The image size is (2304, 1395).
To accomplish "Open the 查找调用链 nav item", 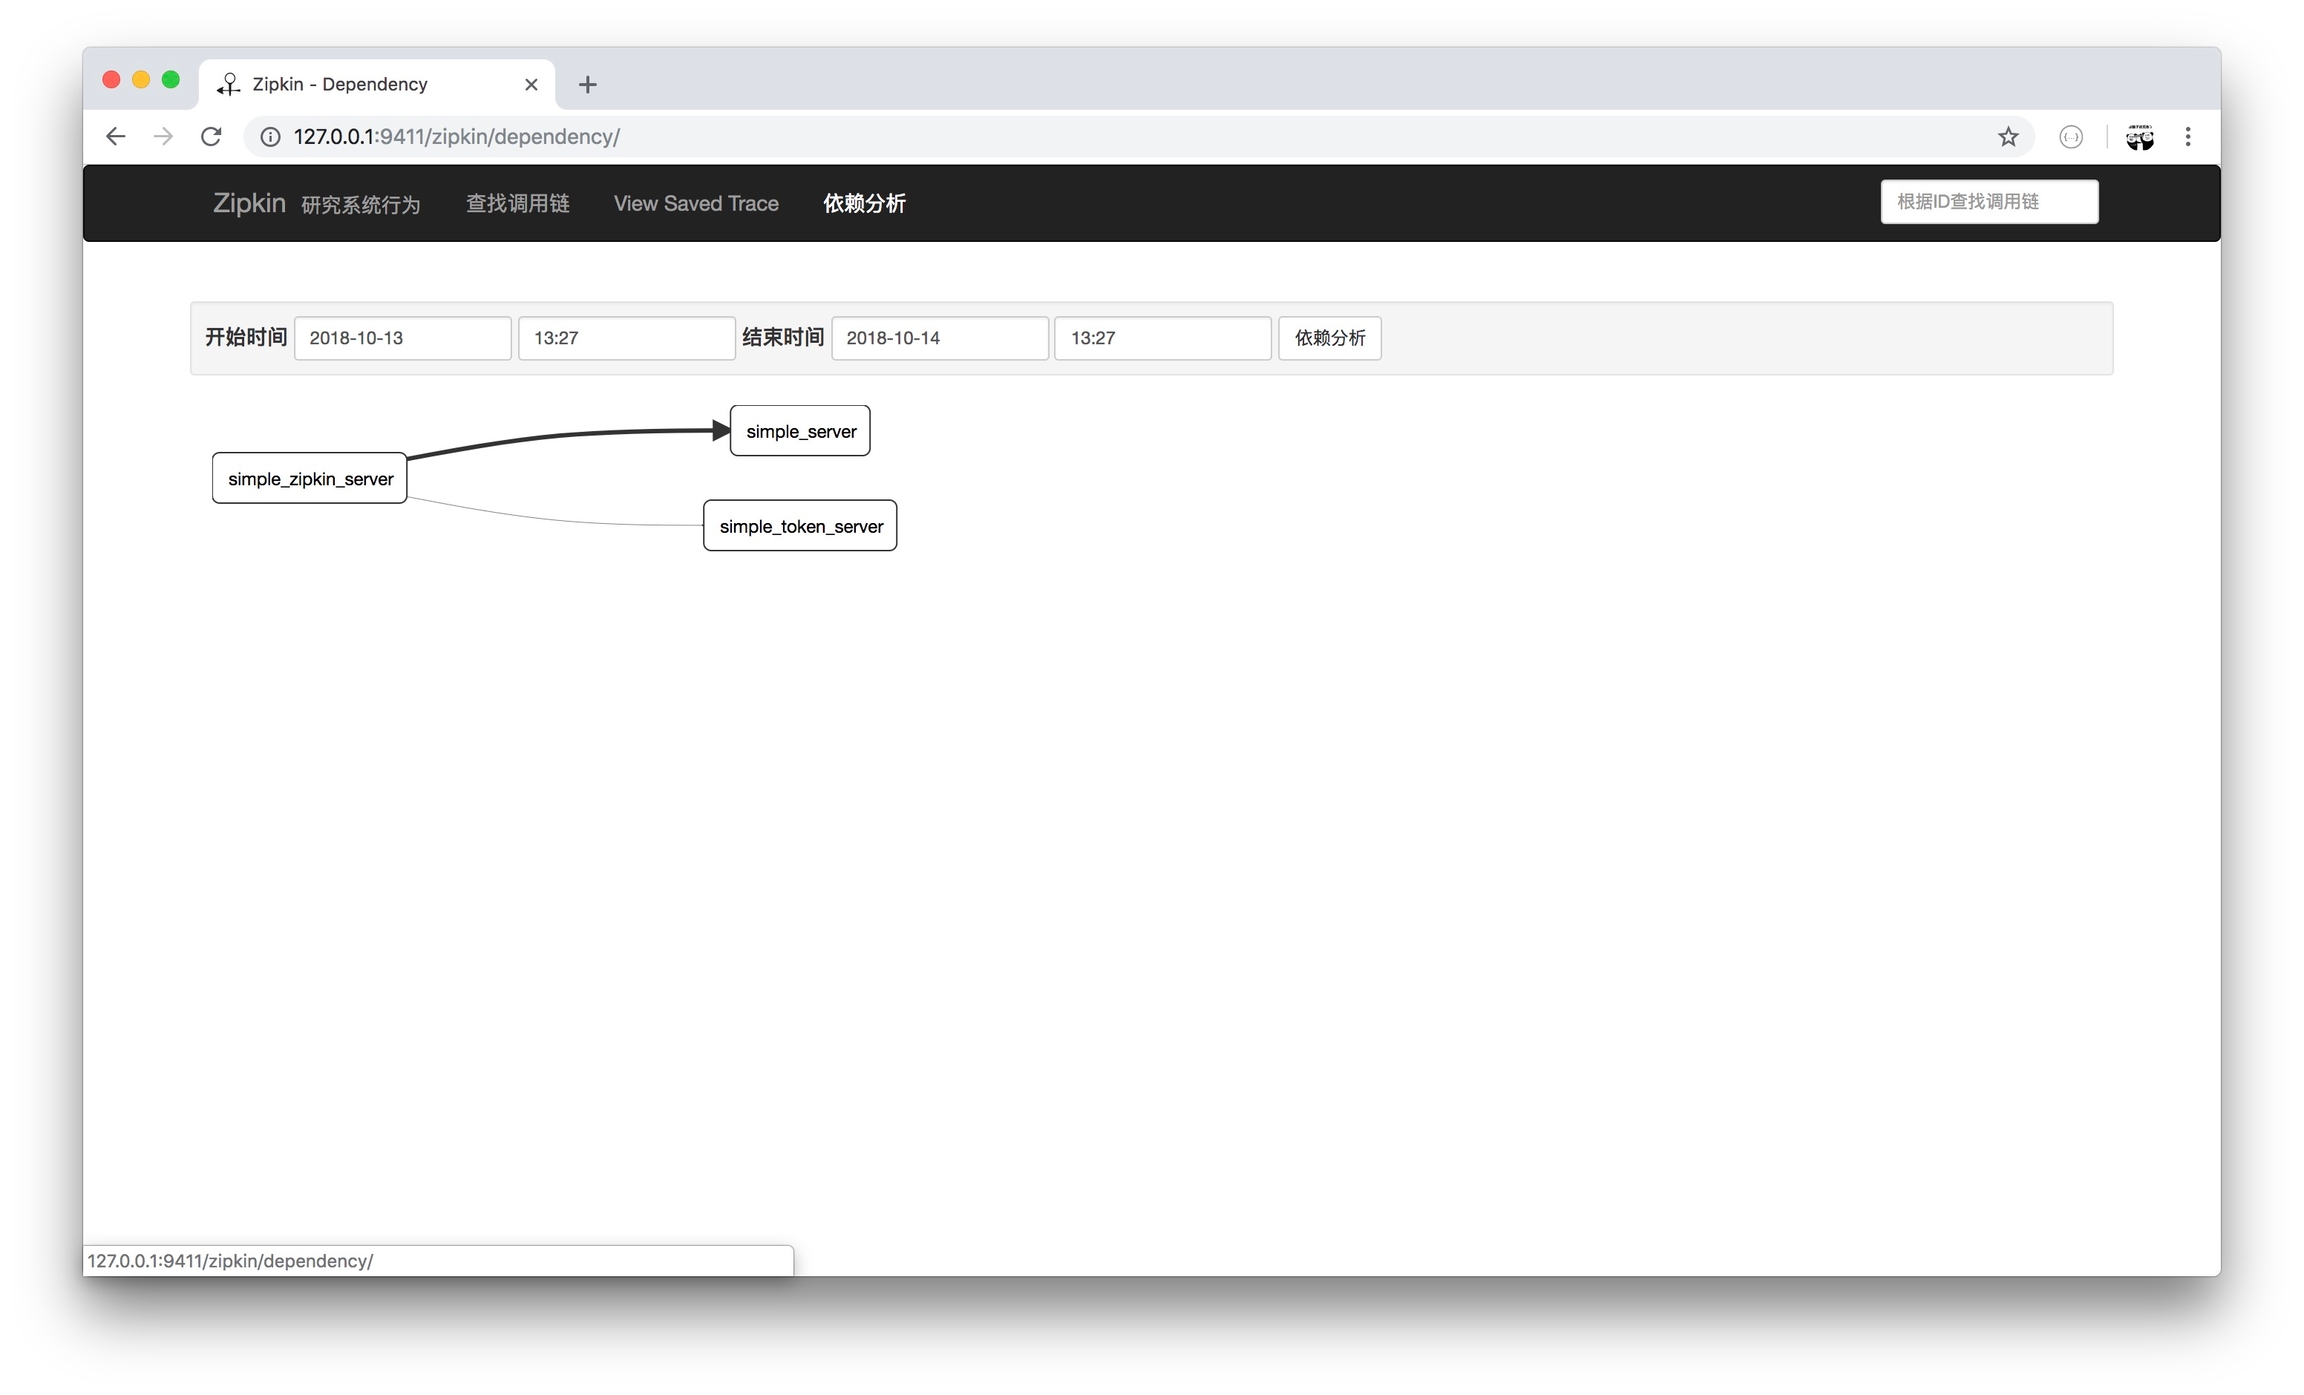I will (x=518, y=203).
